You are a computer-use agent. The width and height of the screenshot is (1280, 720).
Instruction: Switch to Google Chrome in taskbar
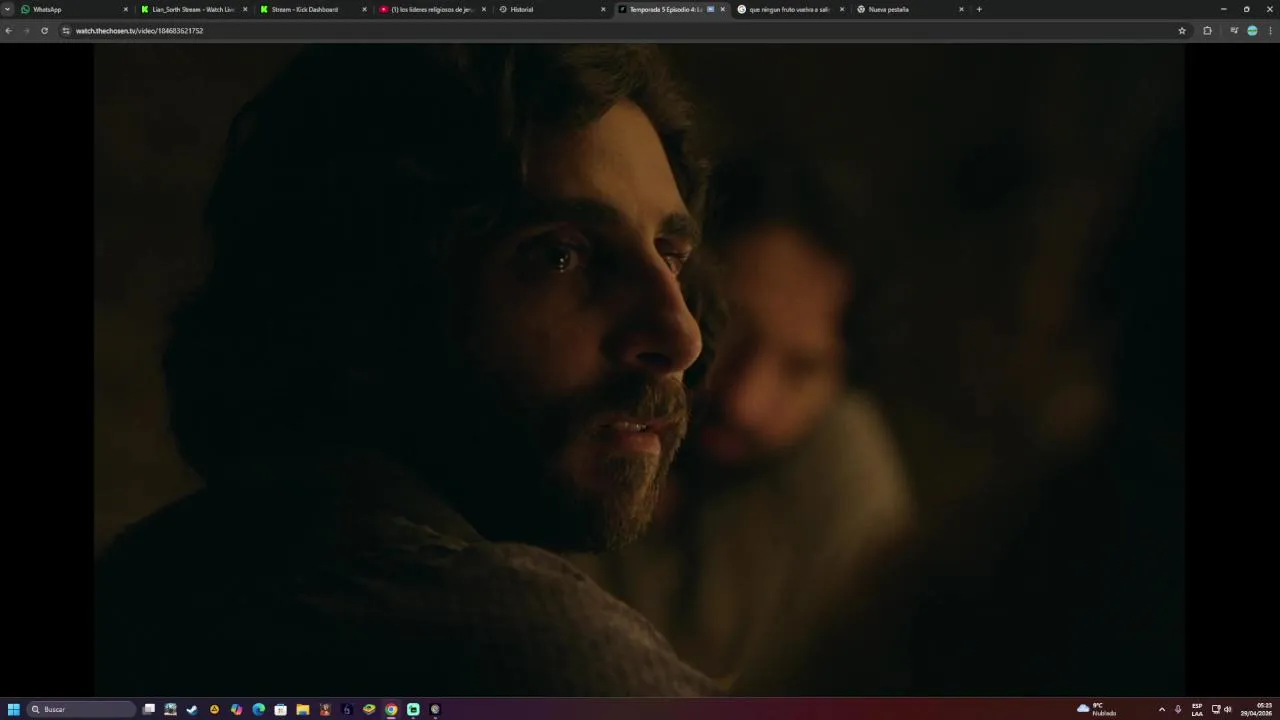point(391,709)
